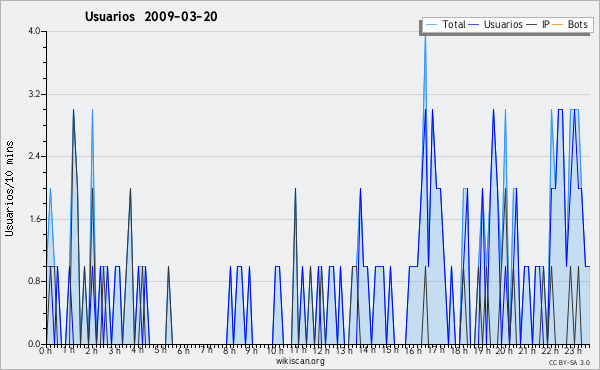This screenshot has width=600, height=370.
Task: Click the y-axis value 0.0
Action: (34, 344)
